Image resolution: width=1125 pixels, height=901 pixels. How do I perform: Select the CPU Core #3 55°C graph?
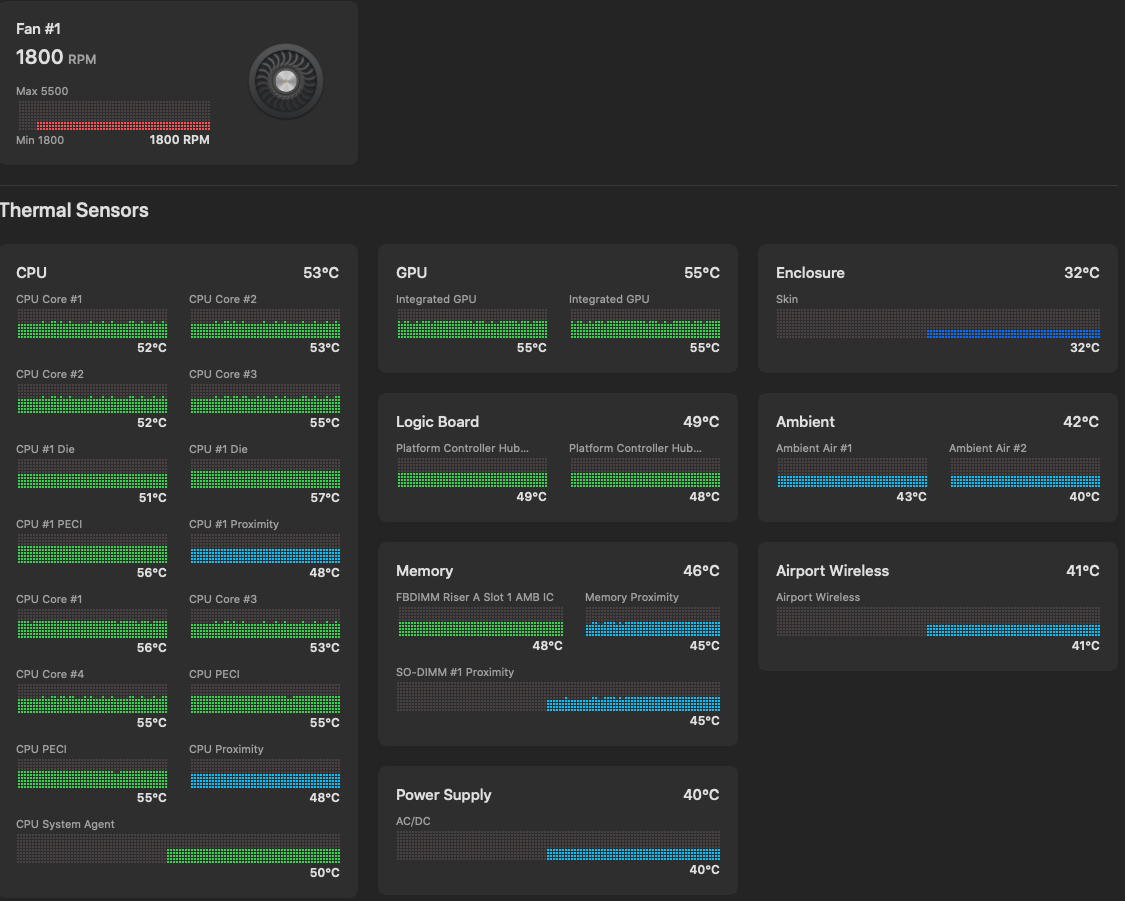click(265, 399)
